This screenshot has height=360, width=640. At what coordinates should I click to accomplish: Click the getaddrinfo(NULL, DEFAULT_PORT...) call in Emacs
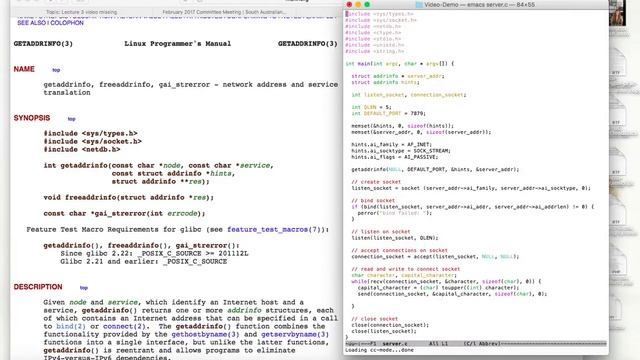(x=435, y=169)
